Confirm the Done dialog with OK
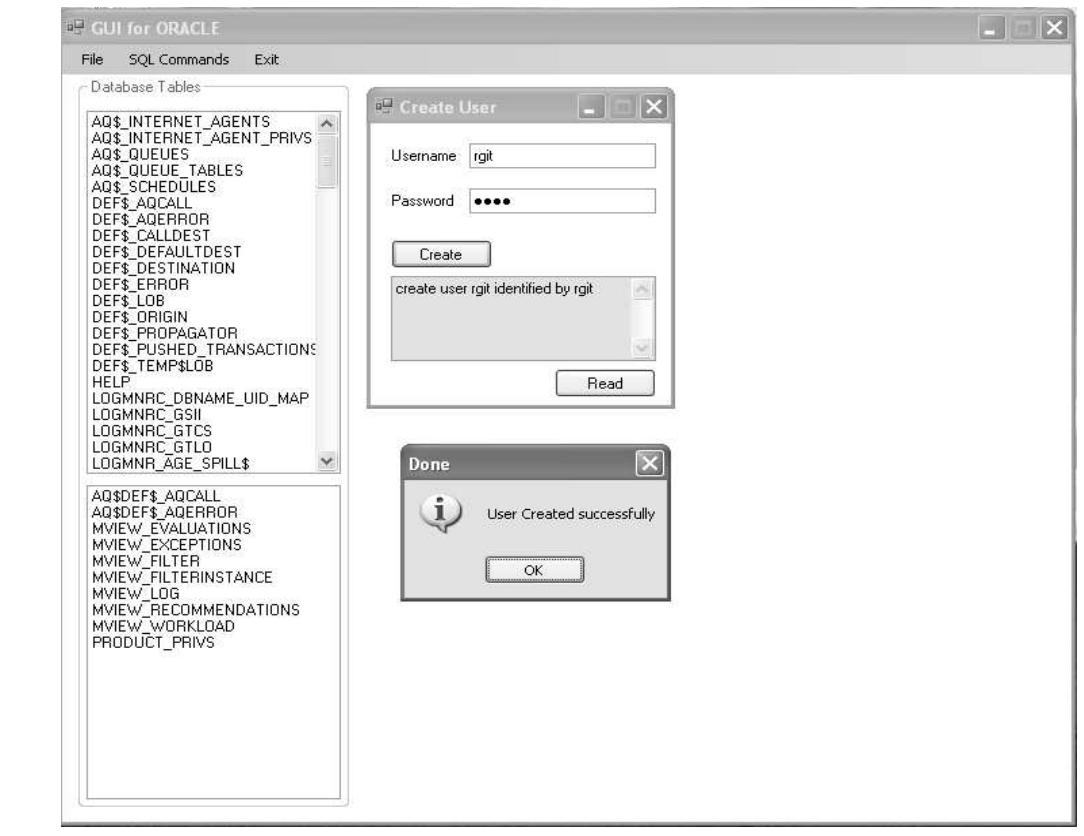 [534, 570]
